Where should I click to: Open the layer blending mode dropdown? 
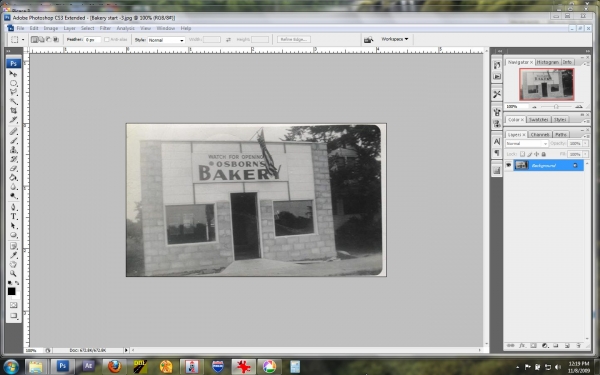(527, 143)
